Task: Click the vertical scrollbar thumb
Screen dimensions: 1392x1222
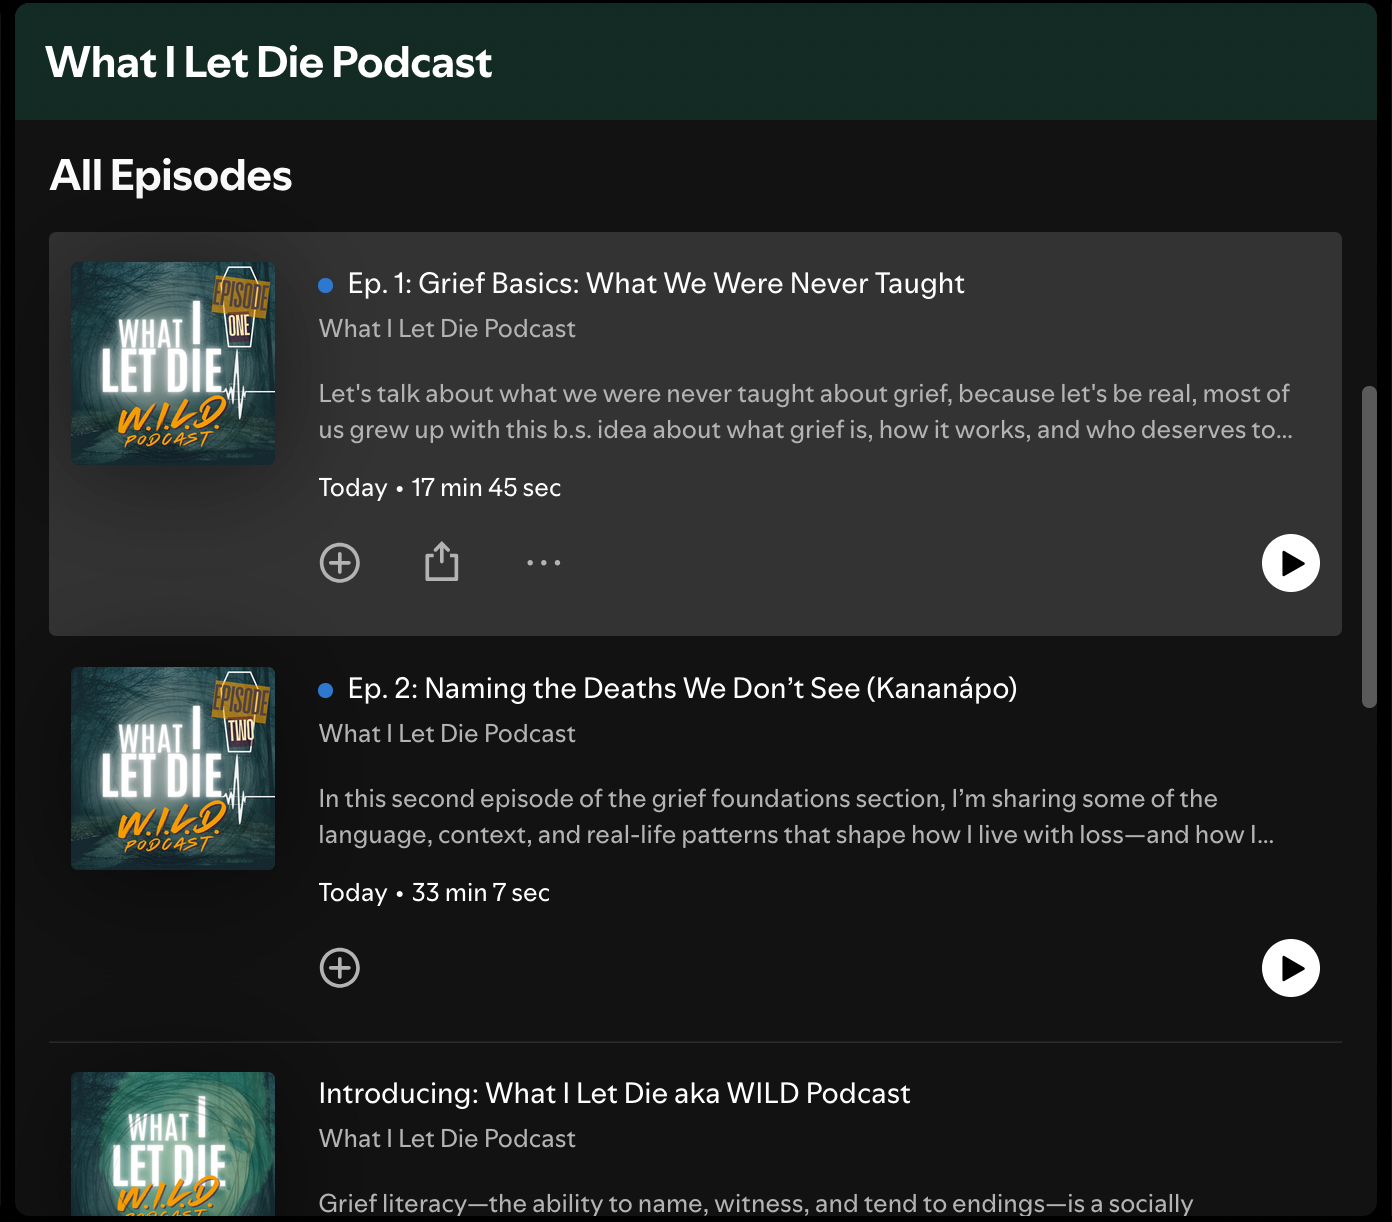Action: 1370,547
